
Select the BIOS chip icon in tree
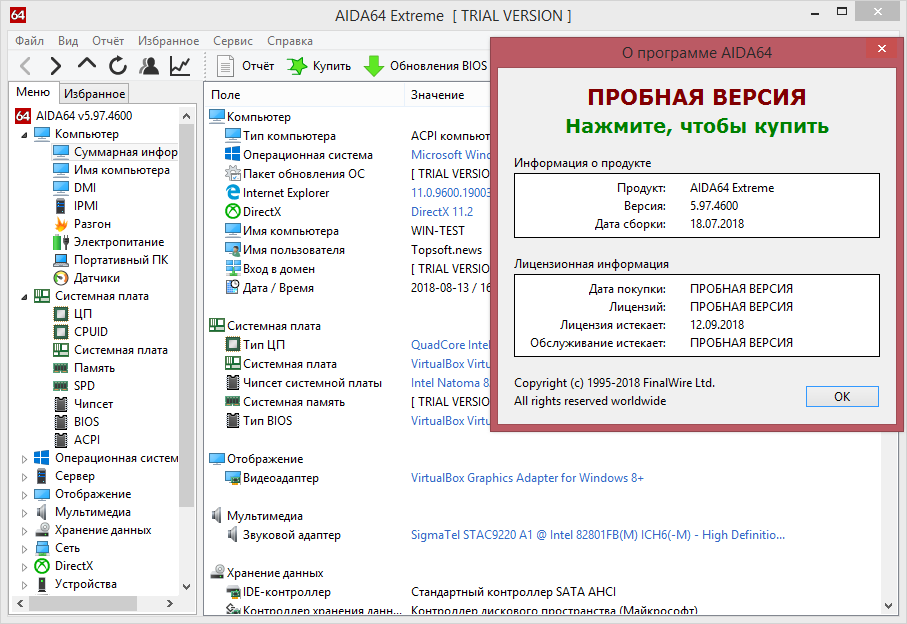point(61,422)
